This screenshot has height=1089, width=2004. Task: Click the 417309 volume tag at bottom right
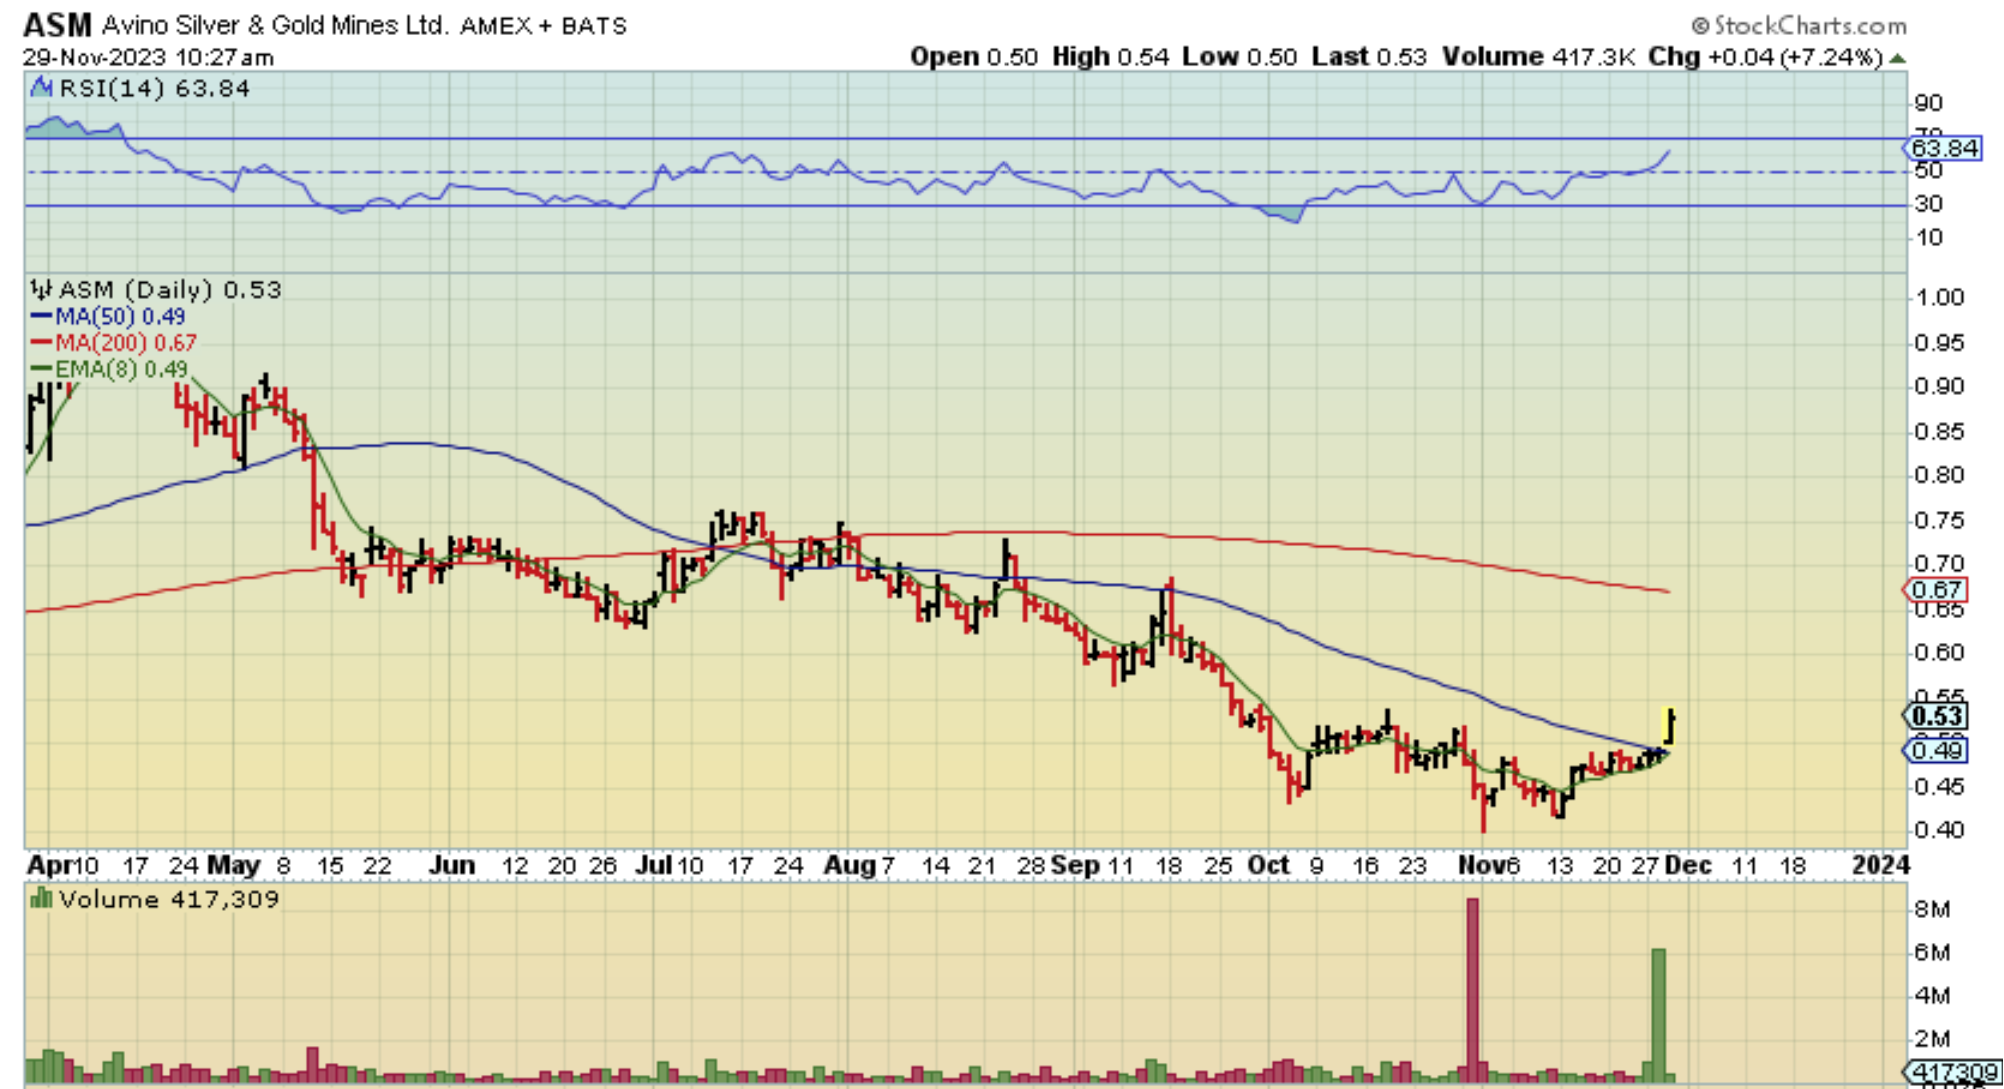(x=1951, y=1072)
